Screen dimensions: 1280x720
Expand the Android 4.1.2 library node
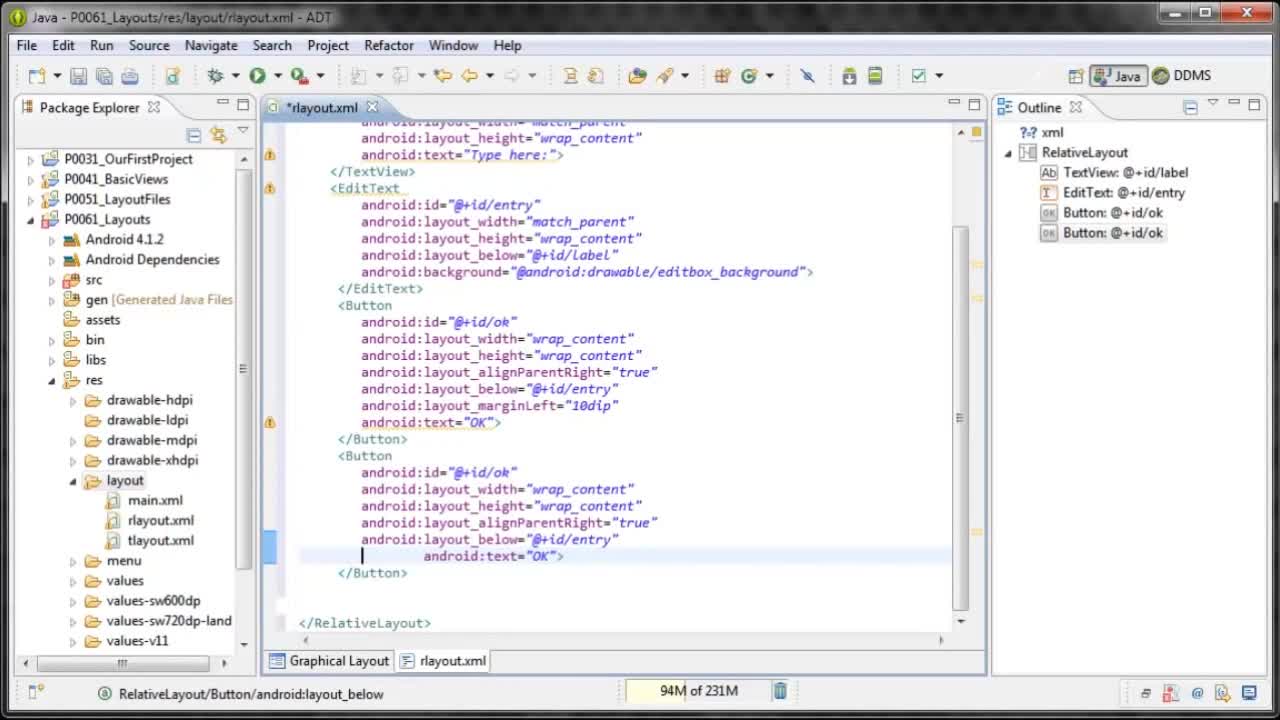point(52,240)
